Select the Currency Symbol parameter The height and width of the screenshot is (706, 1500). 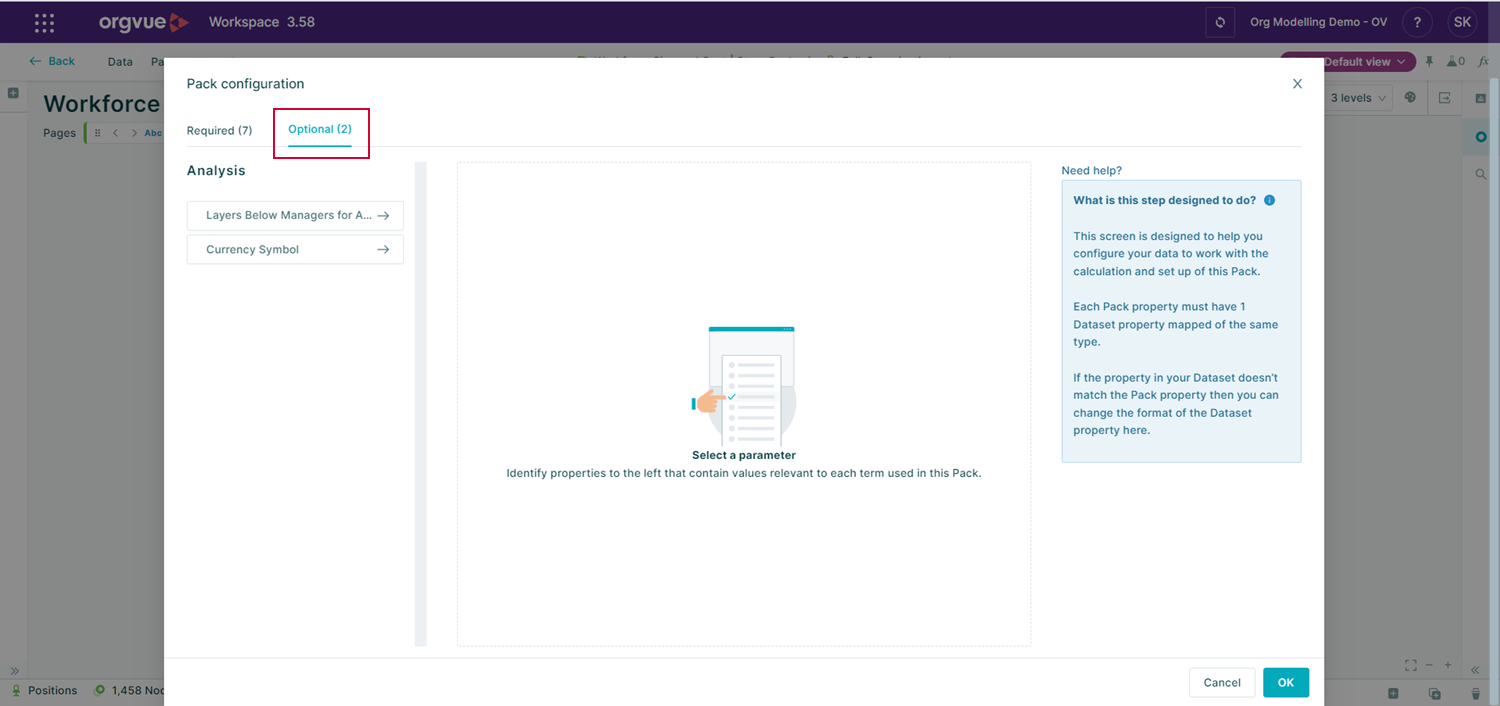[295, 250]
